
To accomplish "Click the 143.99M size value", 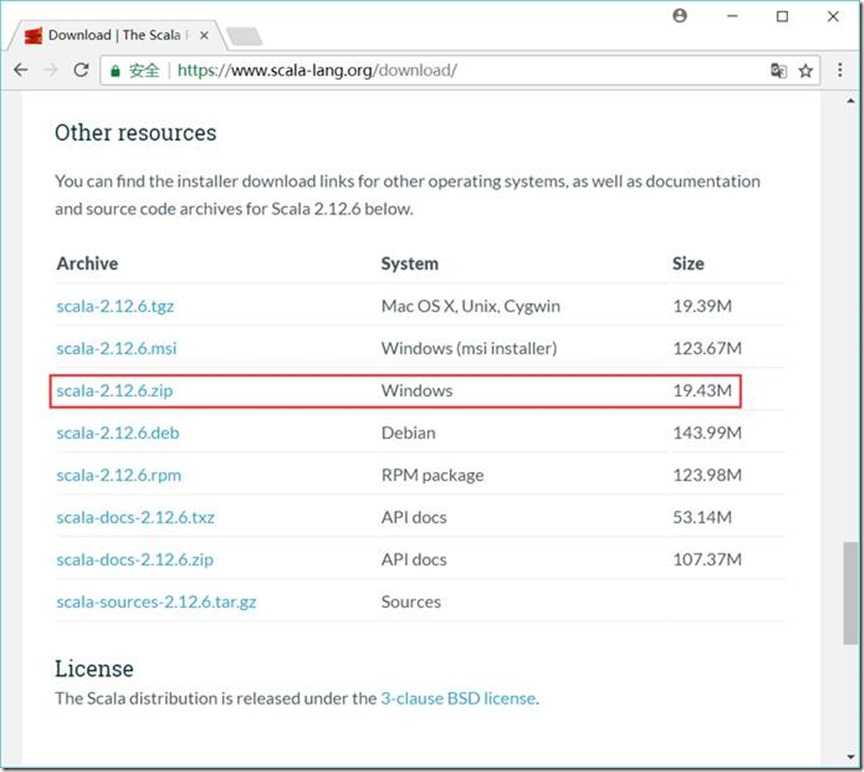I will point(708,433).
